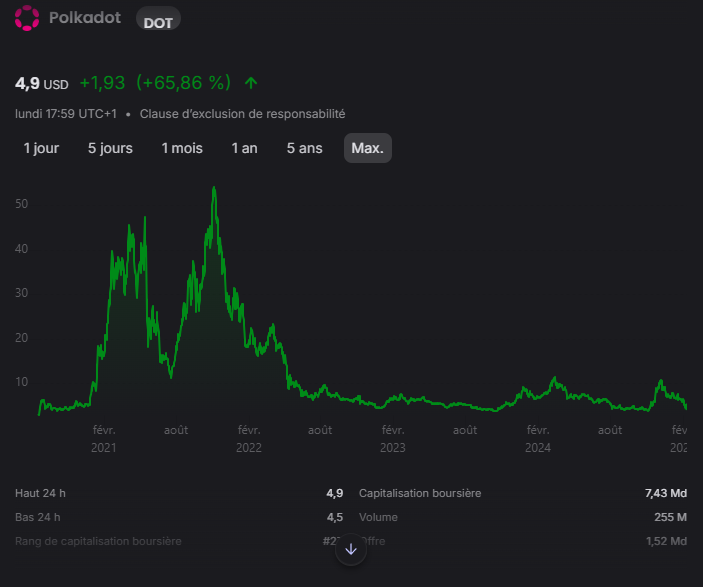Click the +1,93 price change value
The height and width of the screenshot is (587, 703).
click(x=102, y=83)
